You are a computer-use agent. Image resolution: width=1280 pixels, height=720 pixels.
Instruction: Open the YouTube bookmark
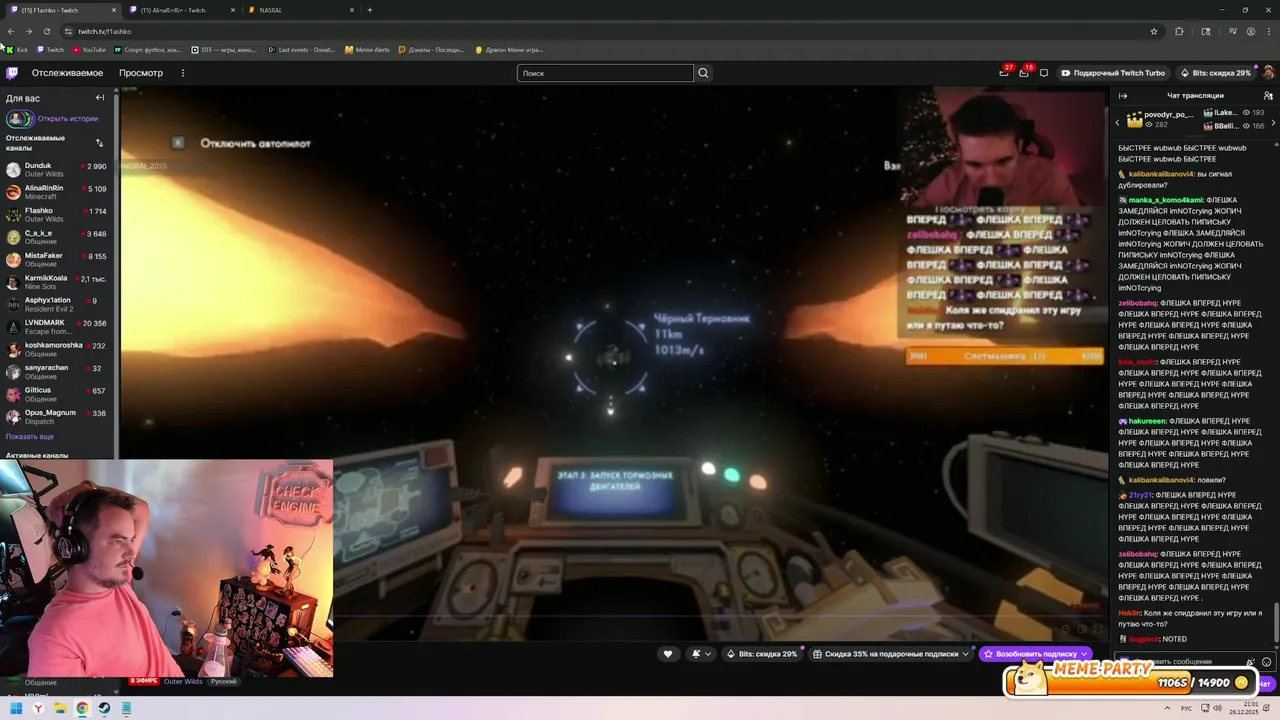(x=88, y=49)
